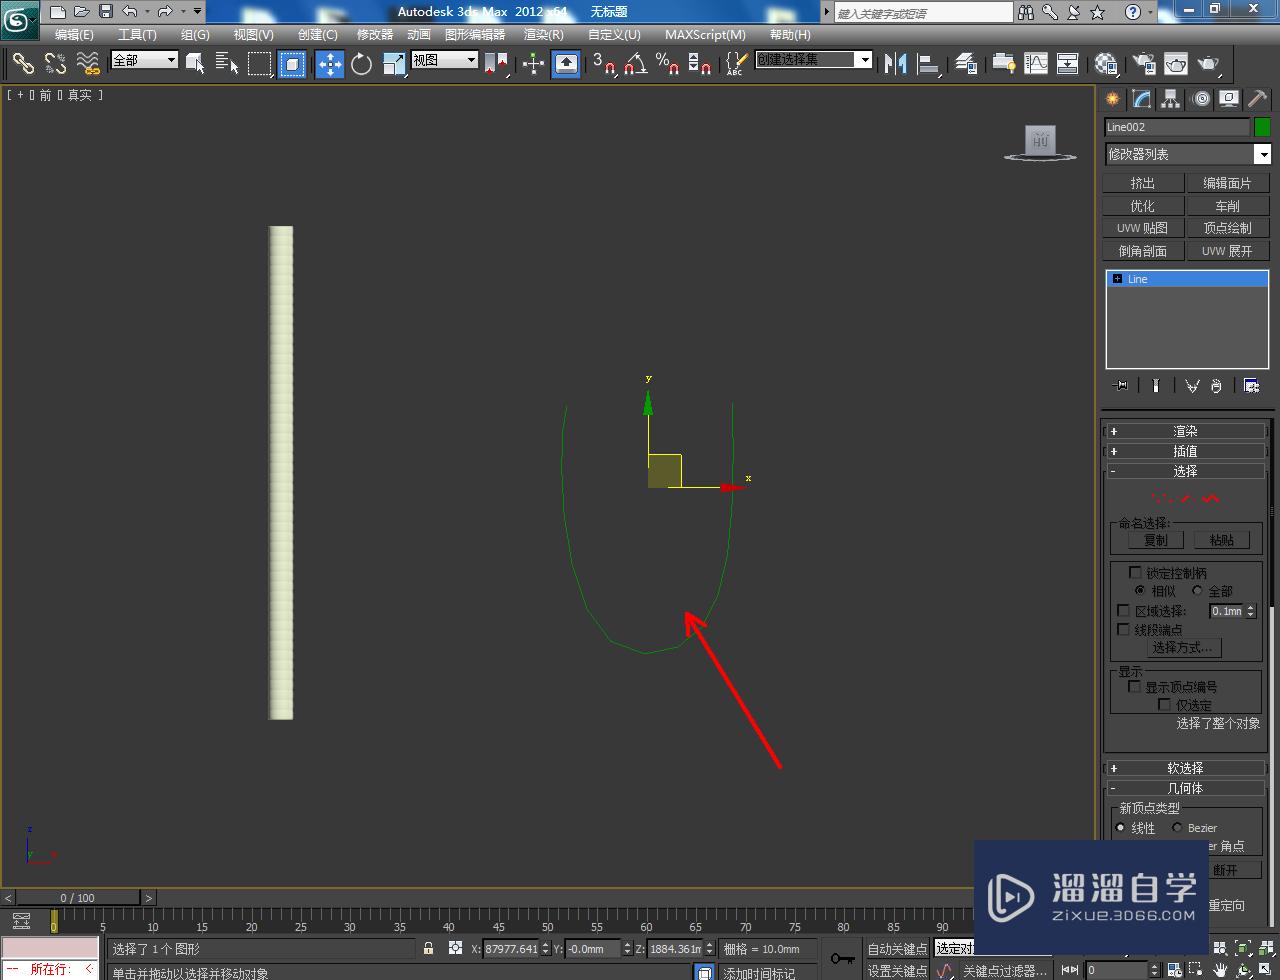Toggle the selection lock padlock icon
The height and width of the screenshot is (980, 1280).
(429, 949)
